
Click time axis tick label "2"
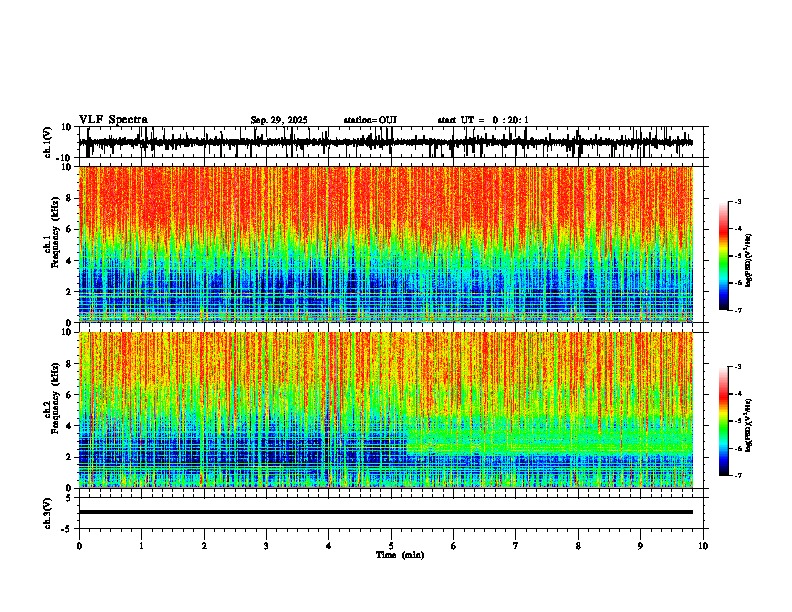(x=204, y=546)
